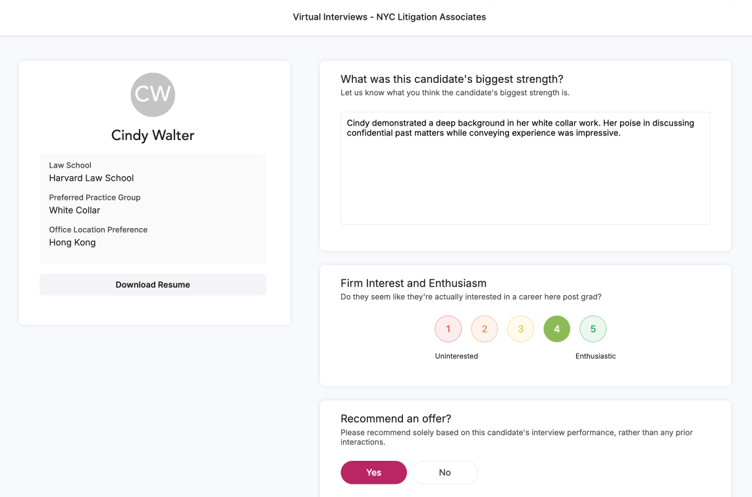752x497 pixels.
Task: Rate enthusiasm as 1 Uninterested
Action: click(x=448, y=329)
